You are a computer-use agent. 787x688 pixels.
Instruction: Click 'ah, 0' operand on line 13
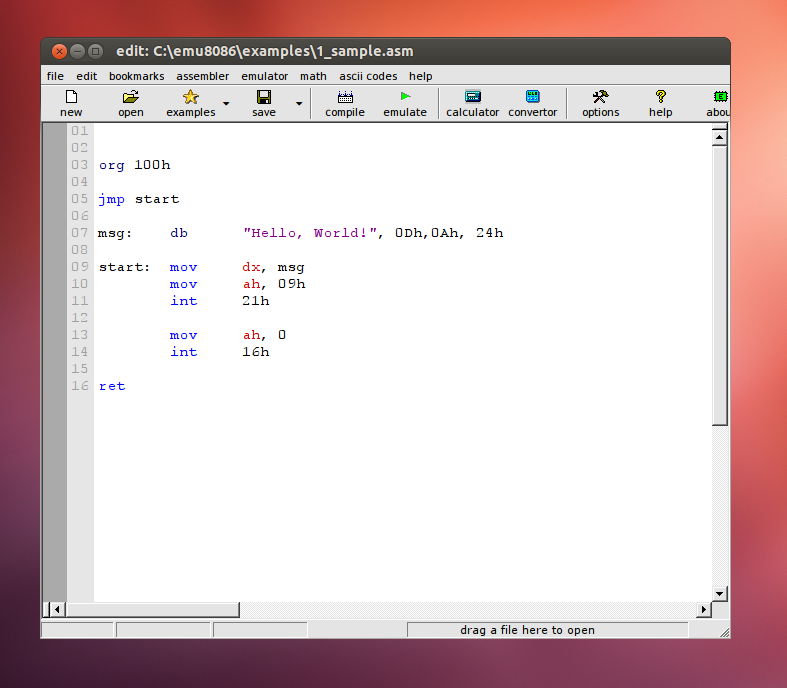coord(265,335)
